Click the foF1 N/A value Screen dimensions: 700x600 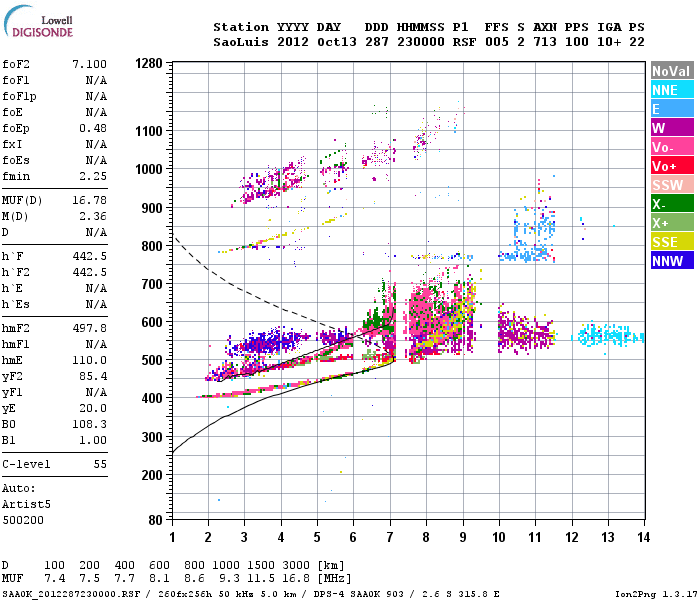pyautogui.click(x=96, y=80)
